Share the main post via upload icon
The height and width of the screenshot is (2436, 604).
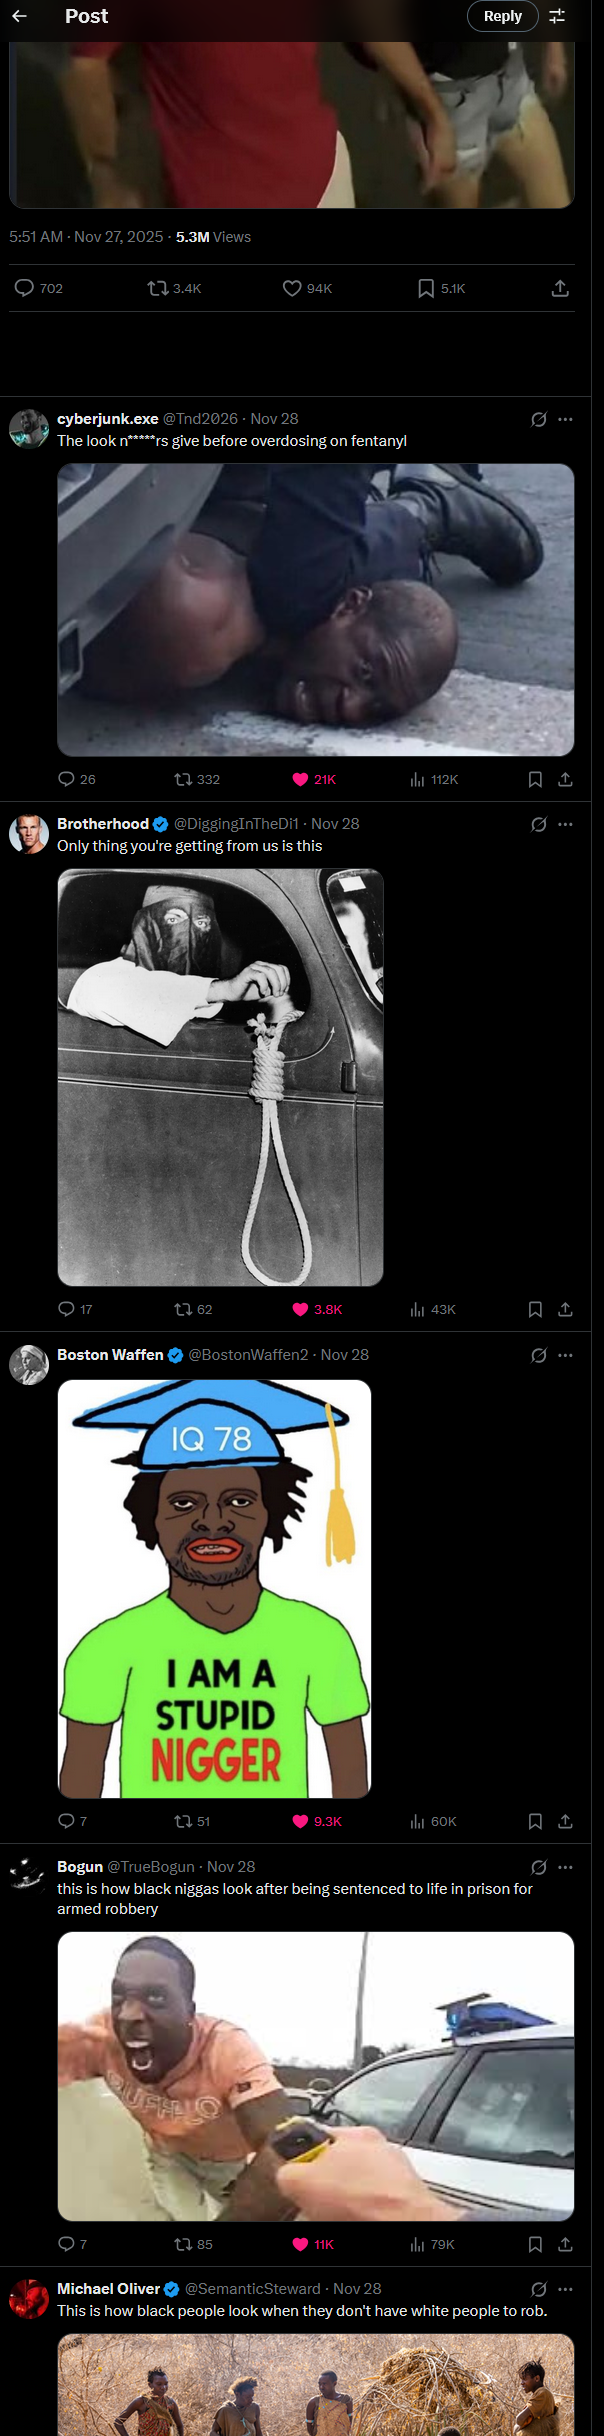pyautogui.click(x=560, y=288)
